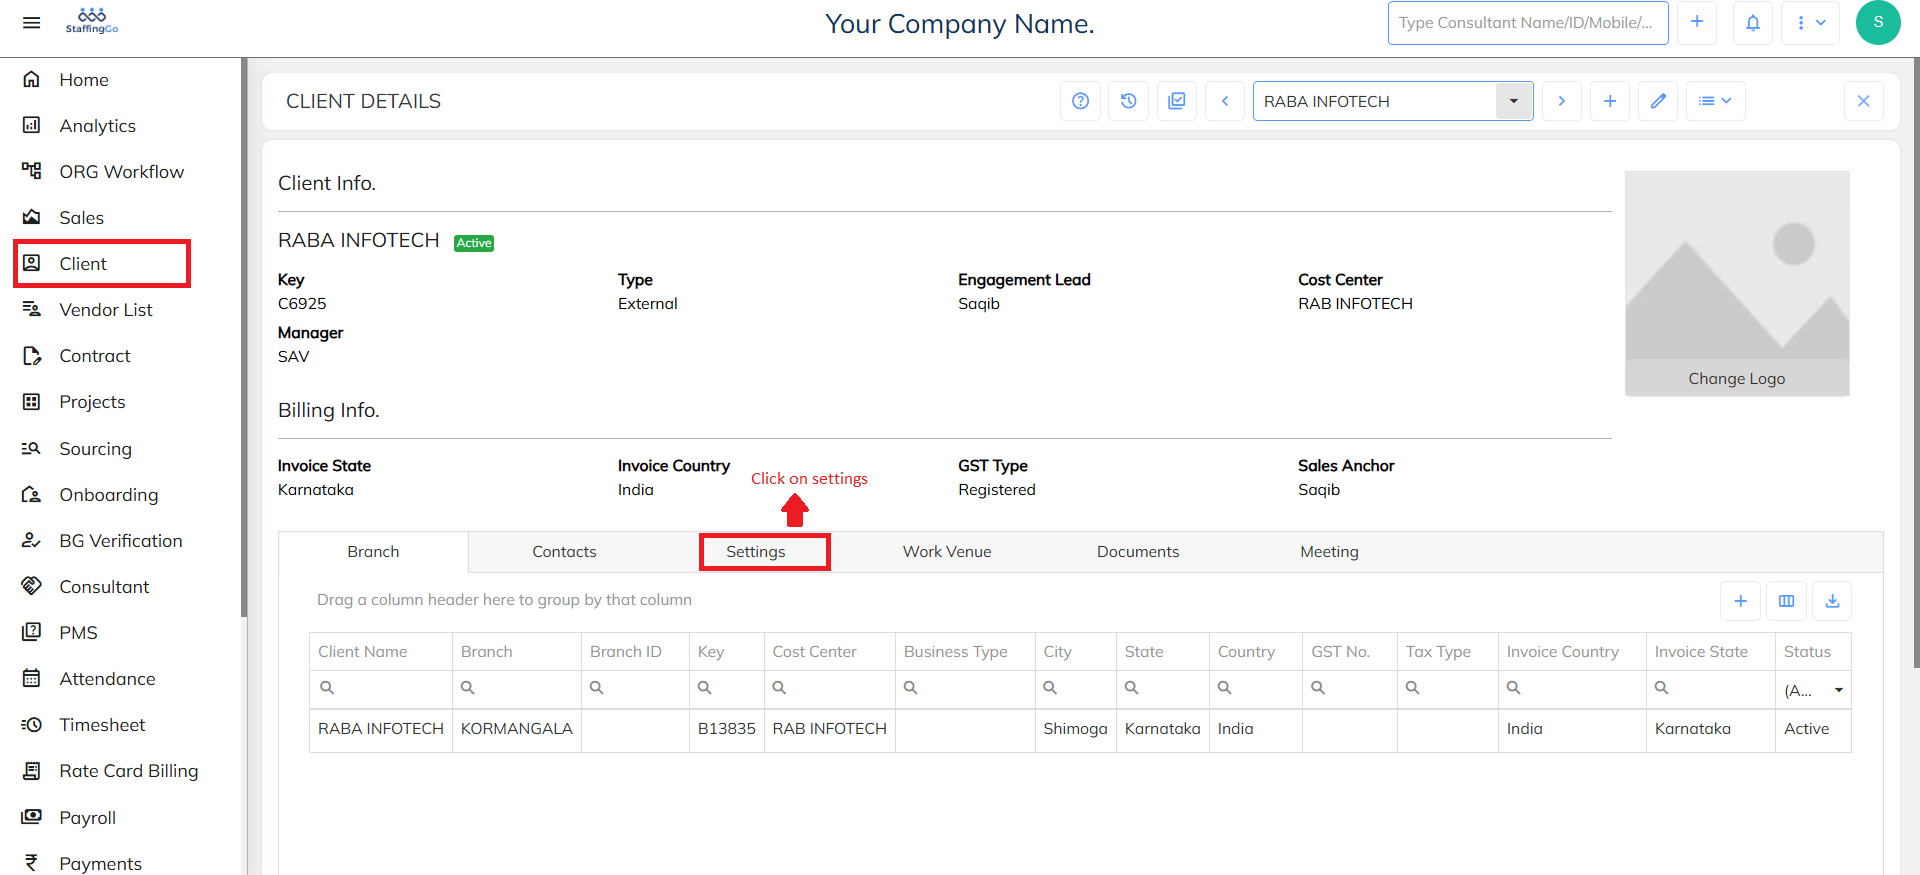Screen dimensions: 1920x875
Task: Select the KORMANGALA branch cell
Action: pyautogui.click(x=517, y=729)
